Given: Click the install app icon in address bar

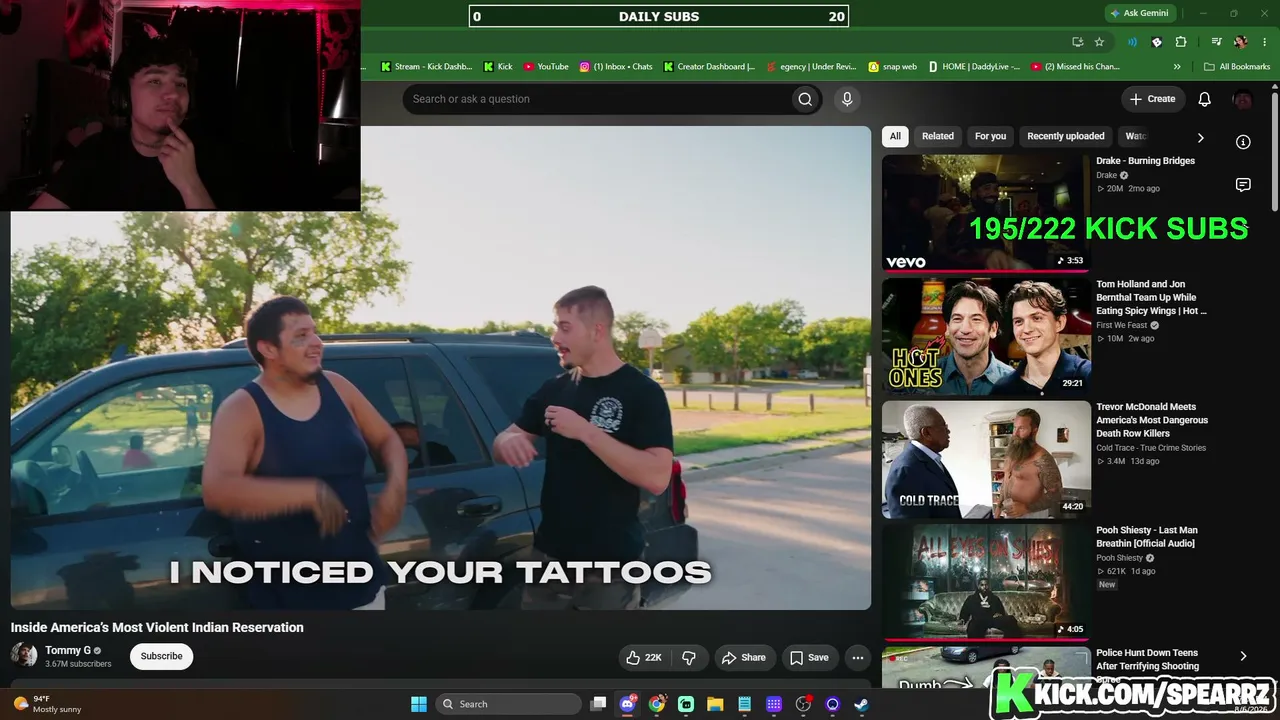Looking at the screenshot, I should (x=1077, y=42).
